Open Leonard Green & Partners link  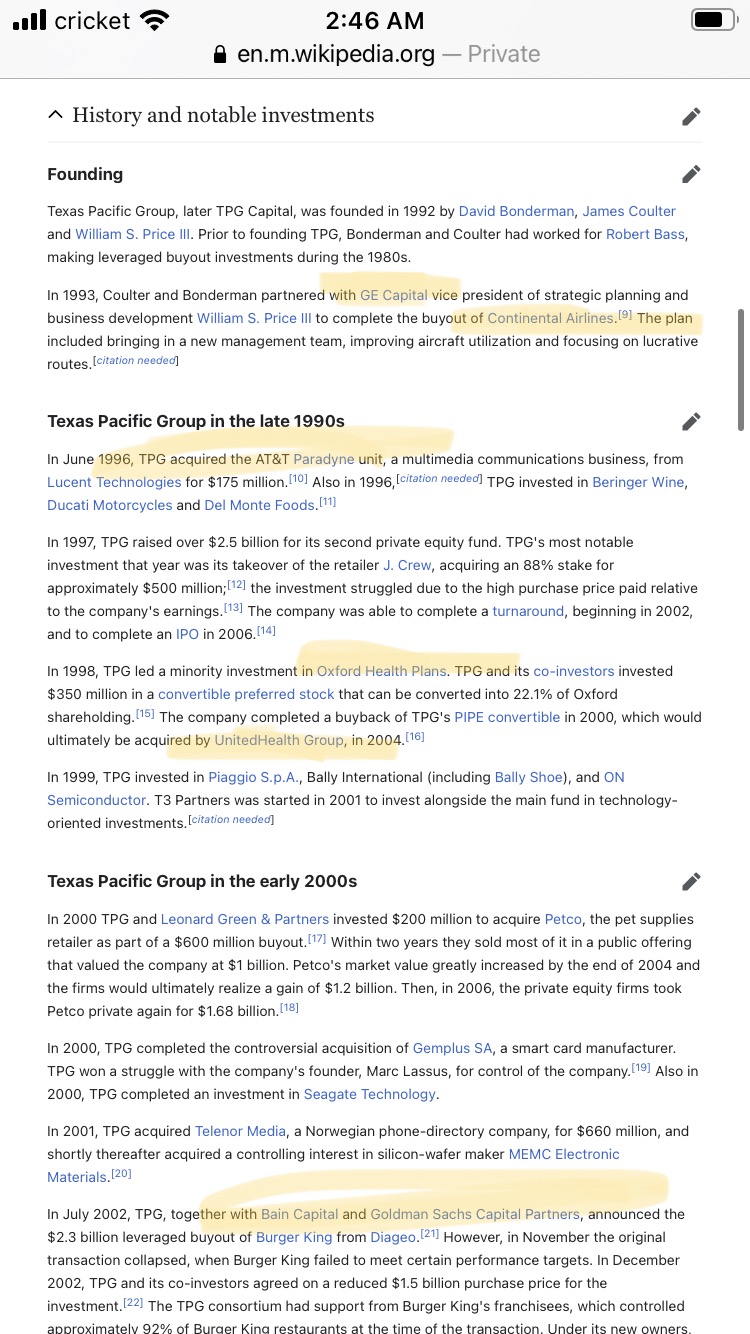[x=245, y=919]
